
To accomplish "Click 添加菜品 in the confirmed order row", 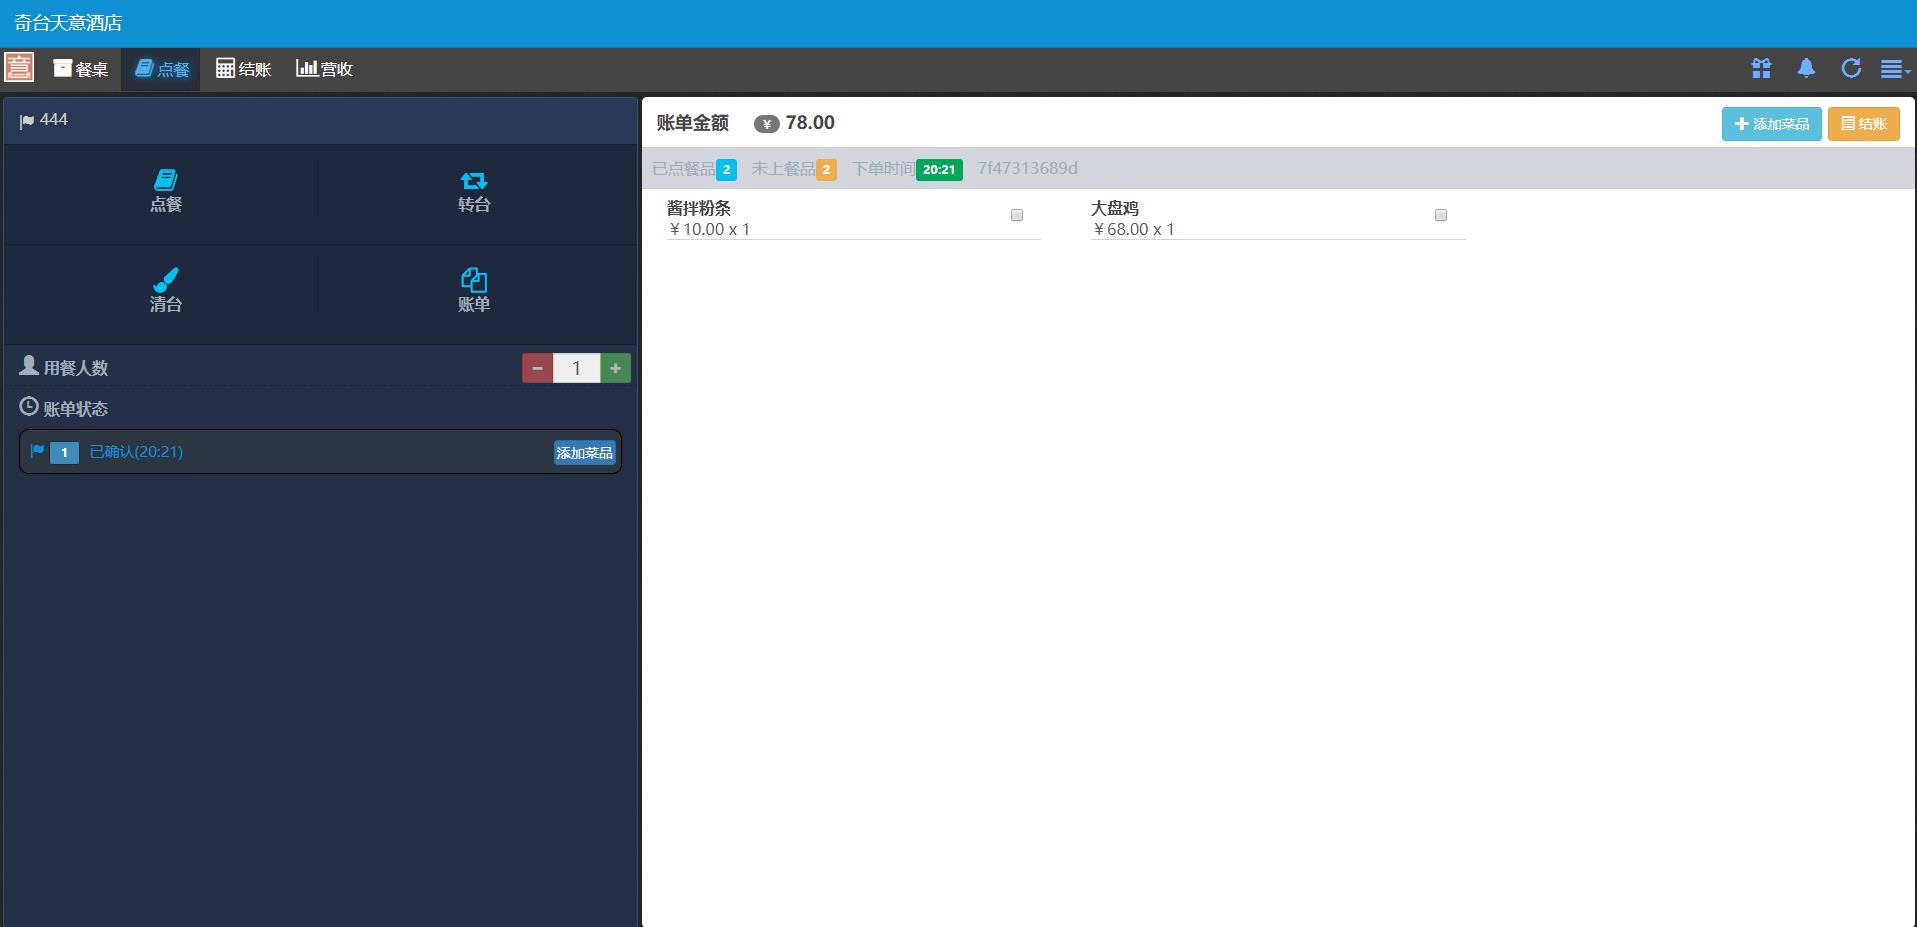I will (585, 453).
